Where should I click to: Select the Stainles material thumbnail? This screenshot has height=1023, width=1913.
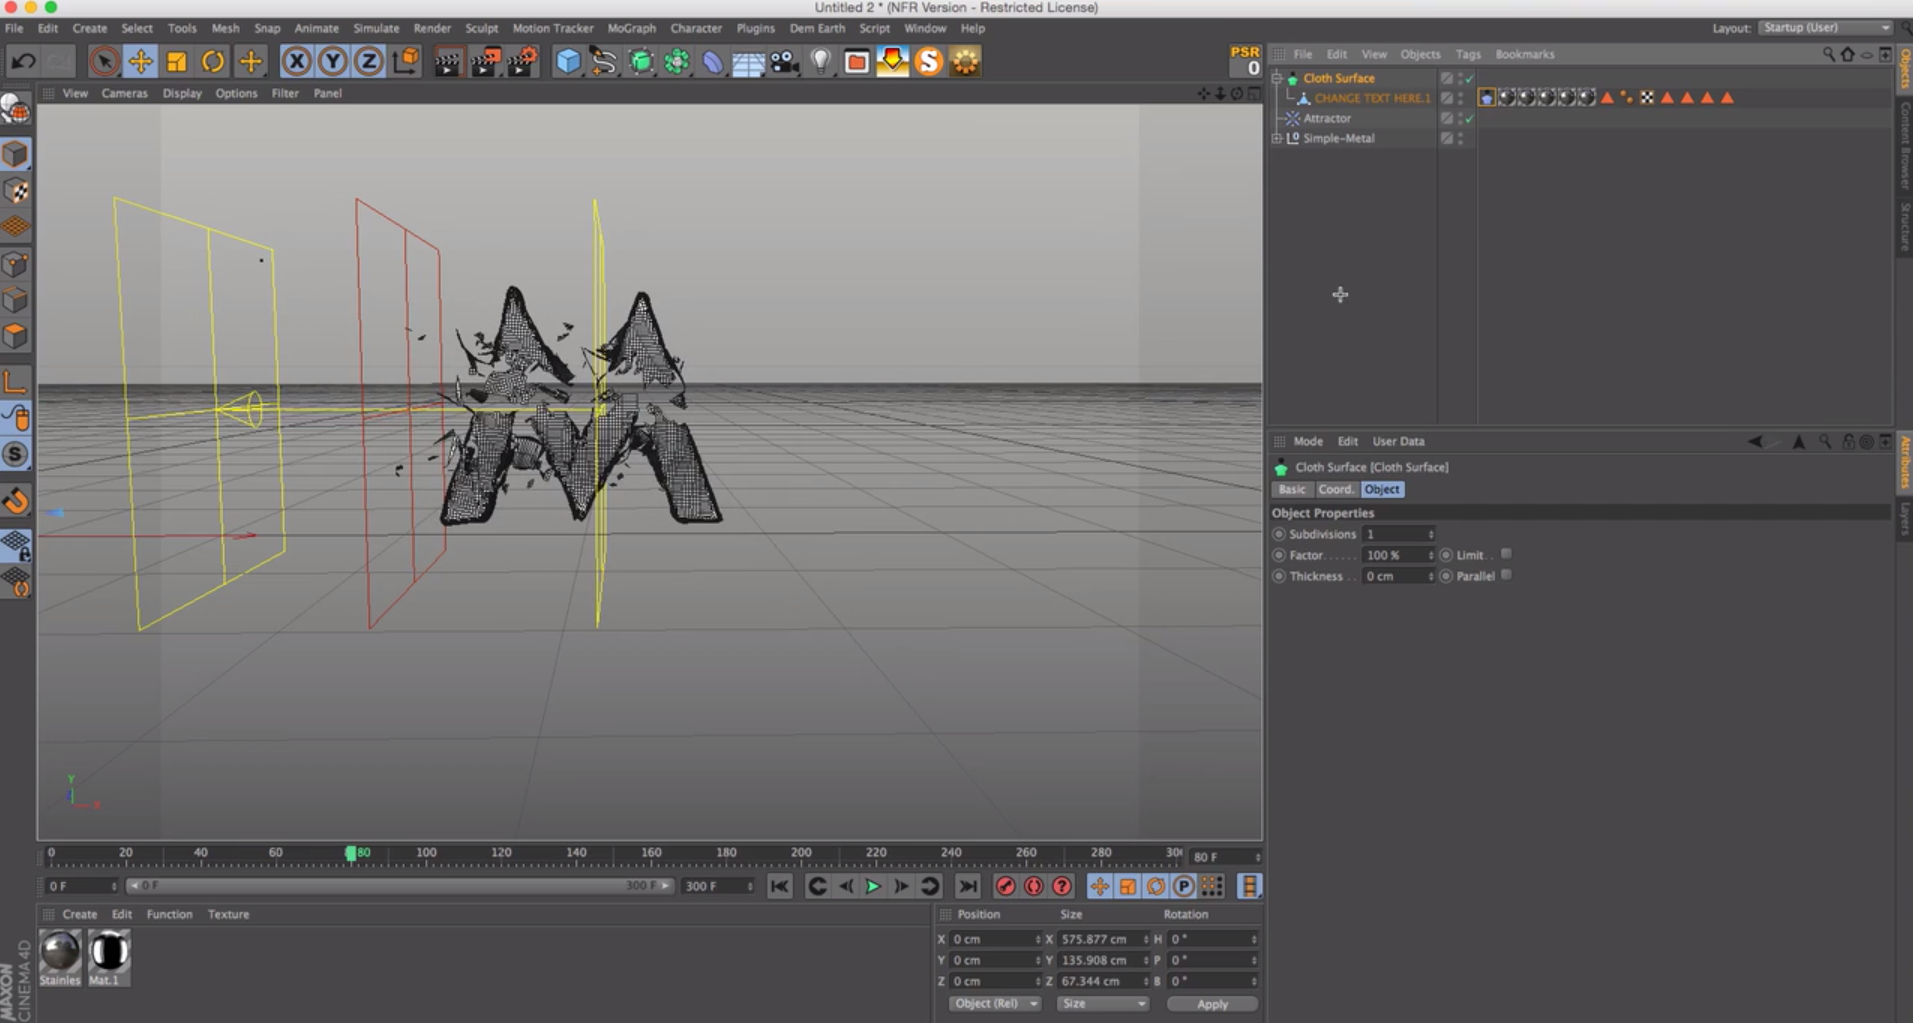tap(60, 951)
